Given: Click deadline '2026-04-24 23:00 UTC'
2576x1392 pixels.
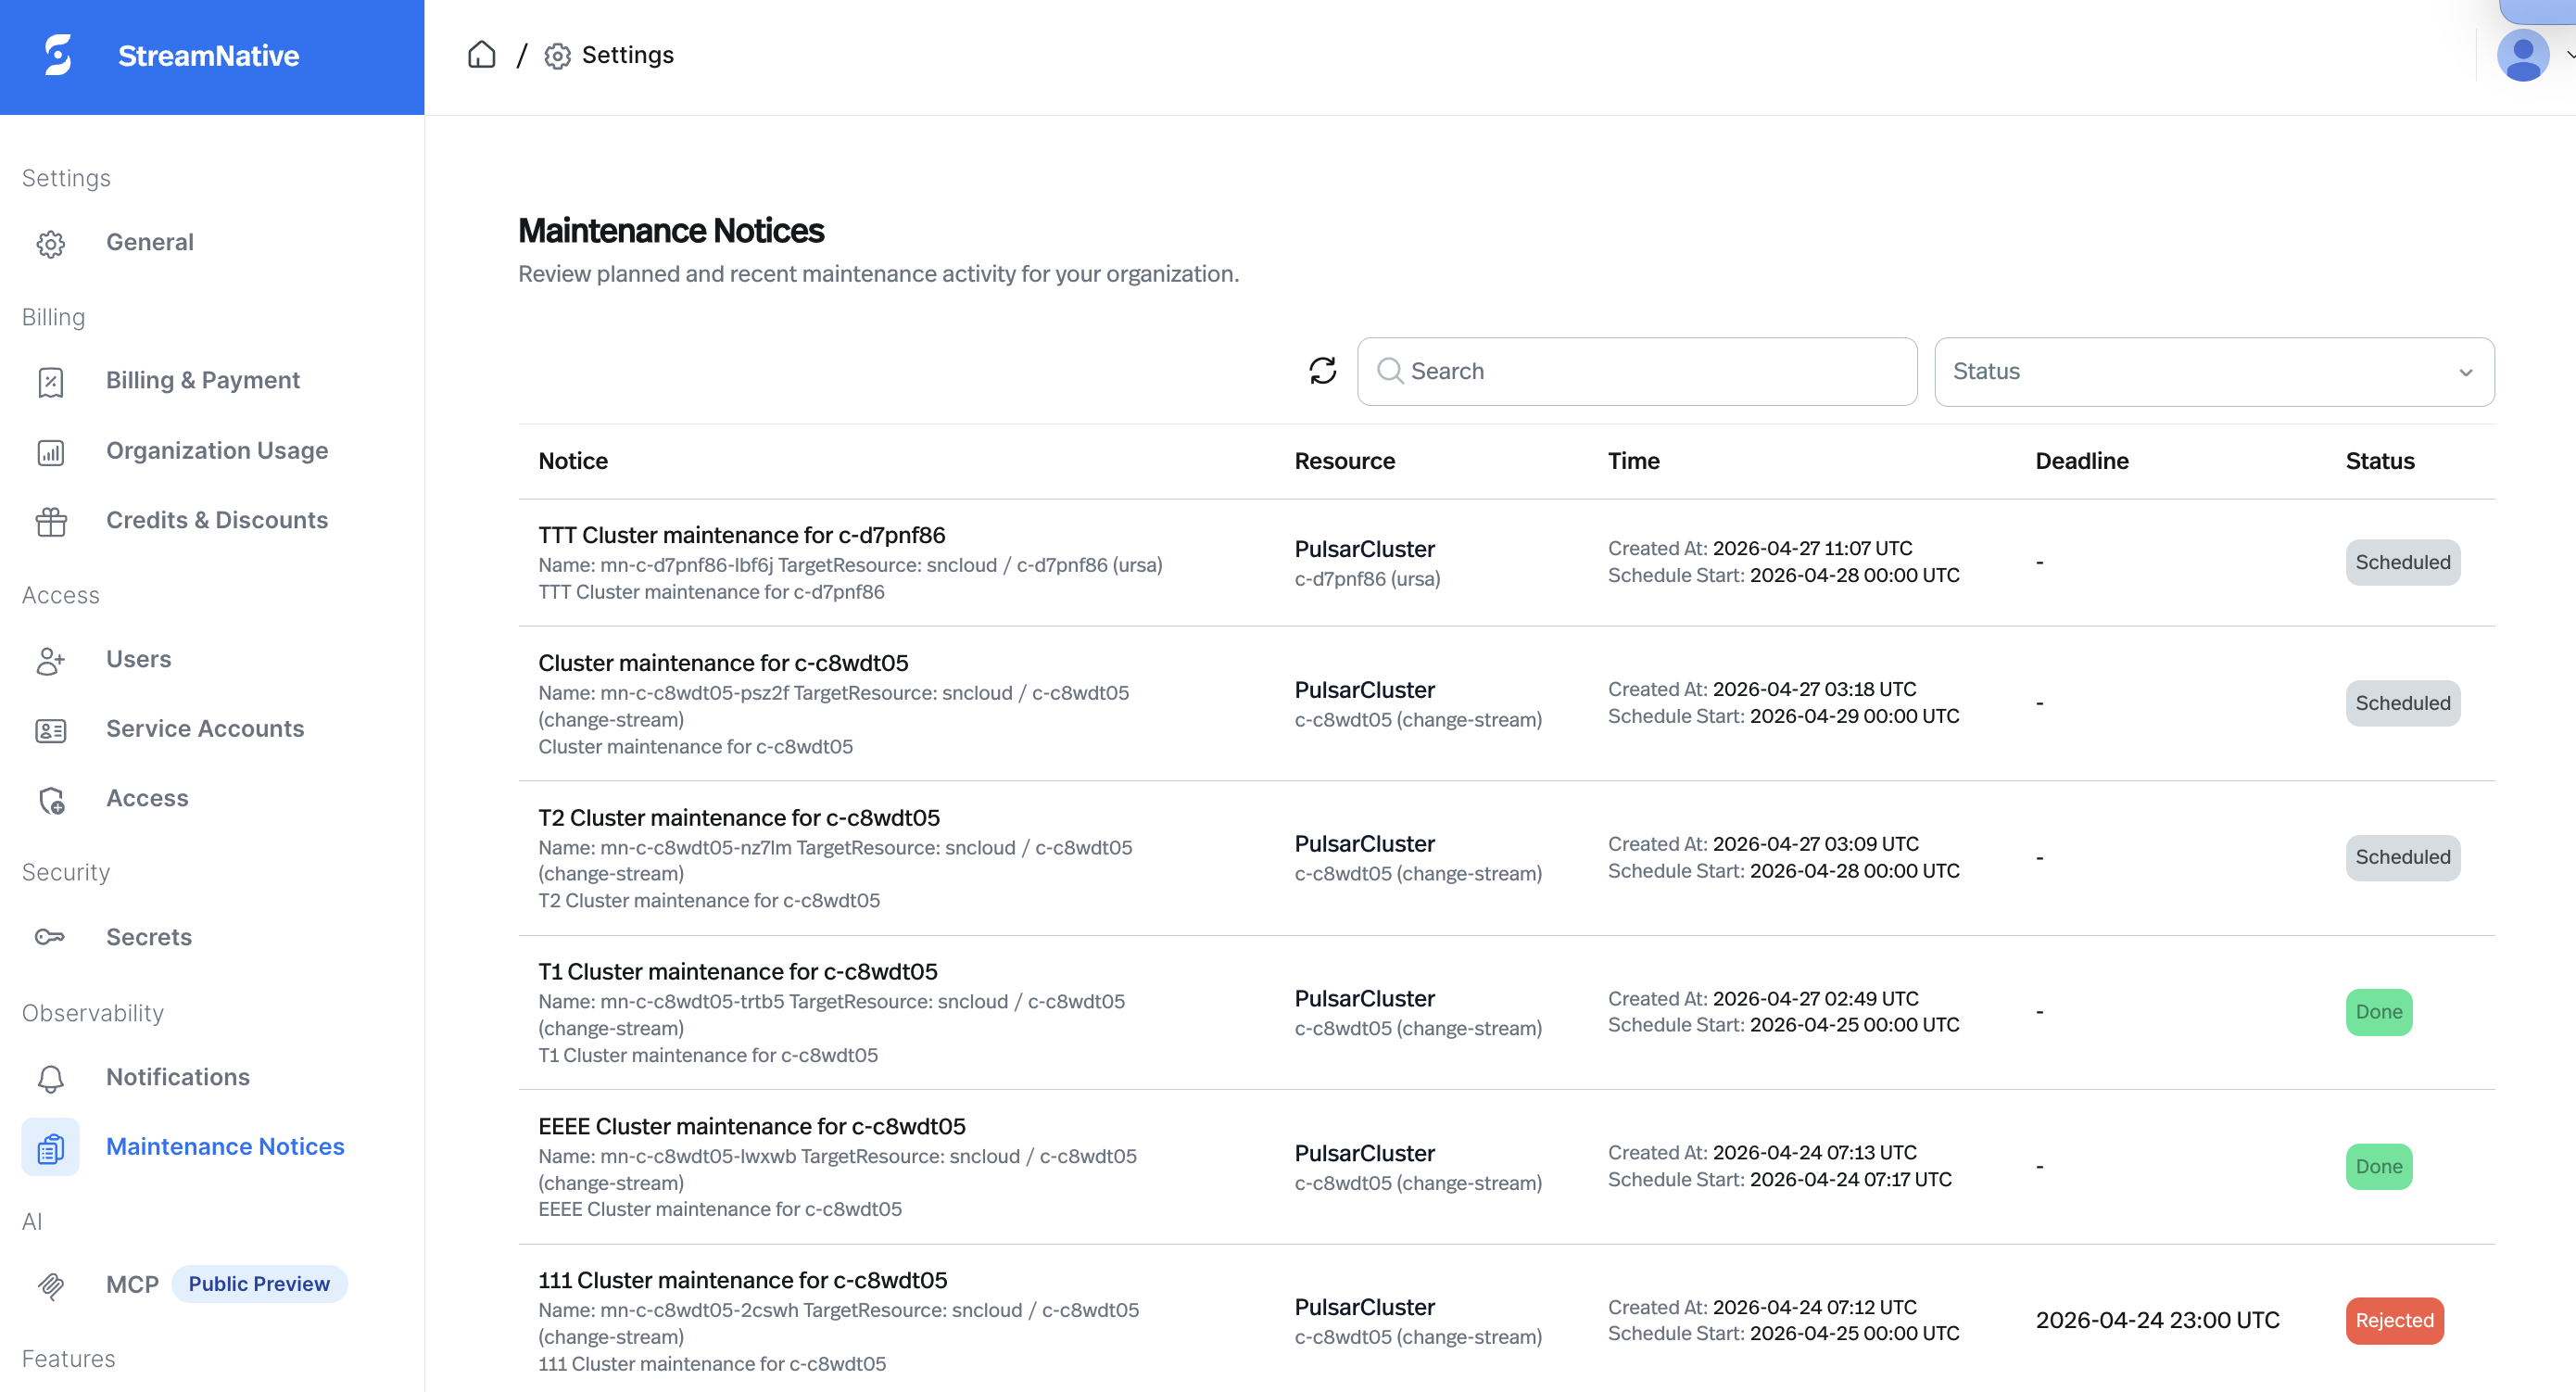Looking at the screenshot, I should (x=2158, y=1320).
